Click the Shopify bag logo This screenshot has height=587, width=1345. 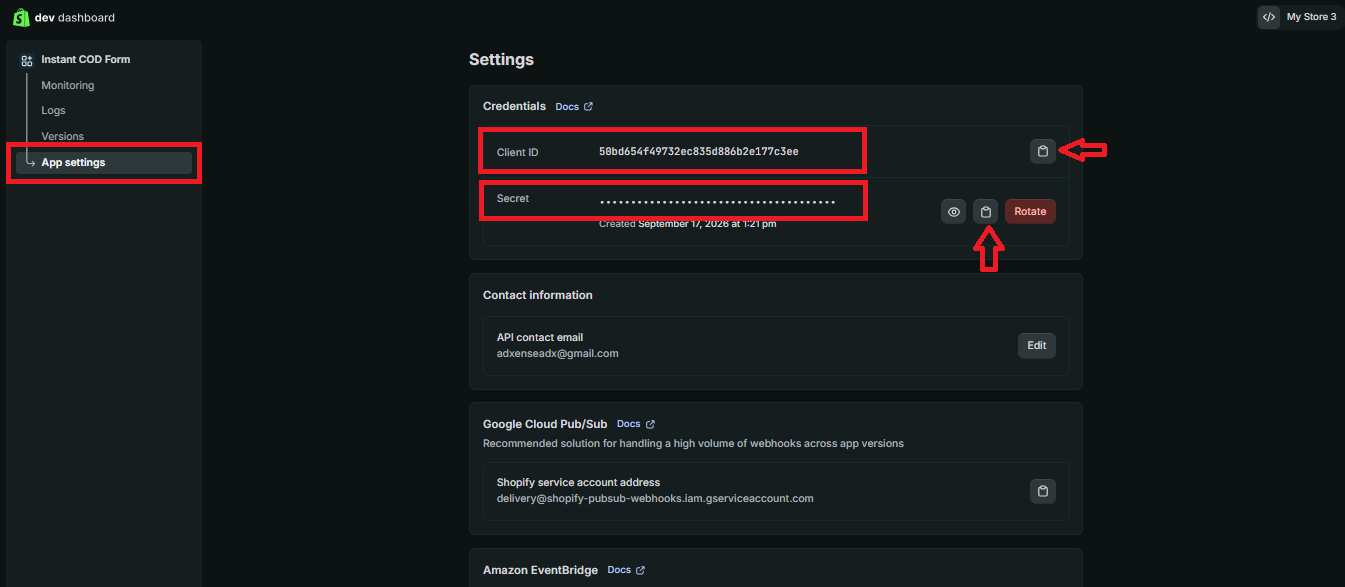point(21,17)
